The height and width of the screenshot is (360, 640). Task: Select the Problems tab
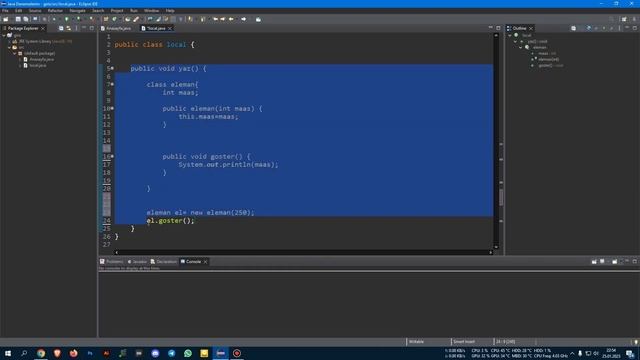(x=111, y=262)
